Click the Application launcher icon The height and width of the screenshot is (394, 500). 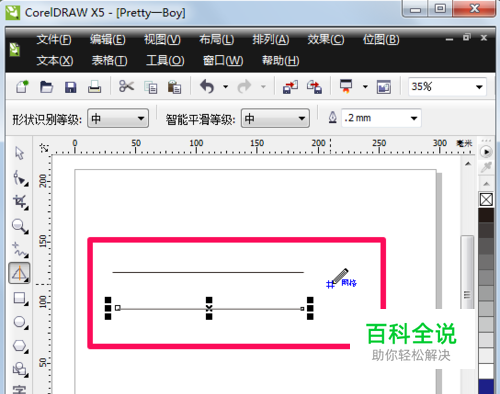346,86
